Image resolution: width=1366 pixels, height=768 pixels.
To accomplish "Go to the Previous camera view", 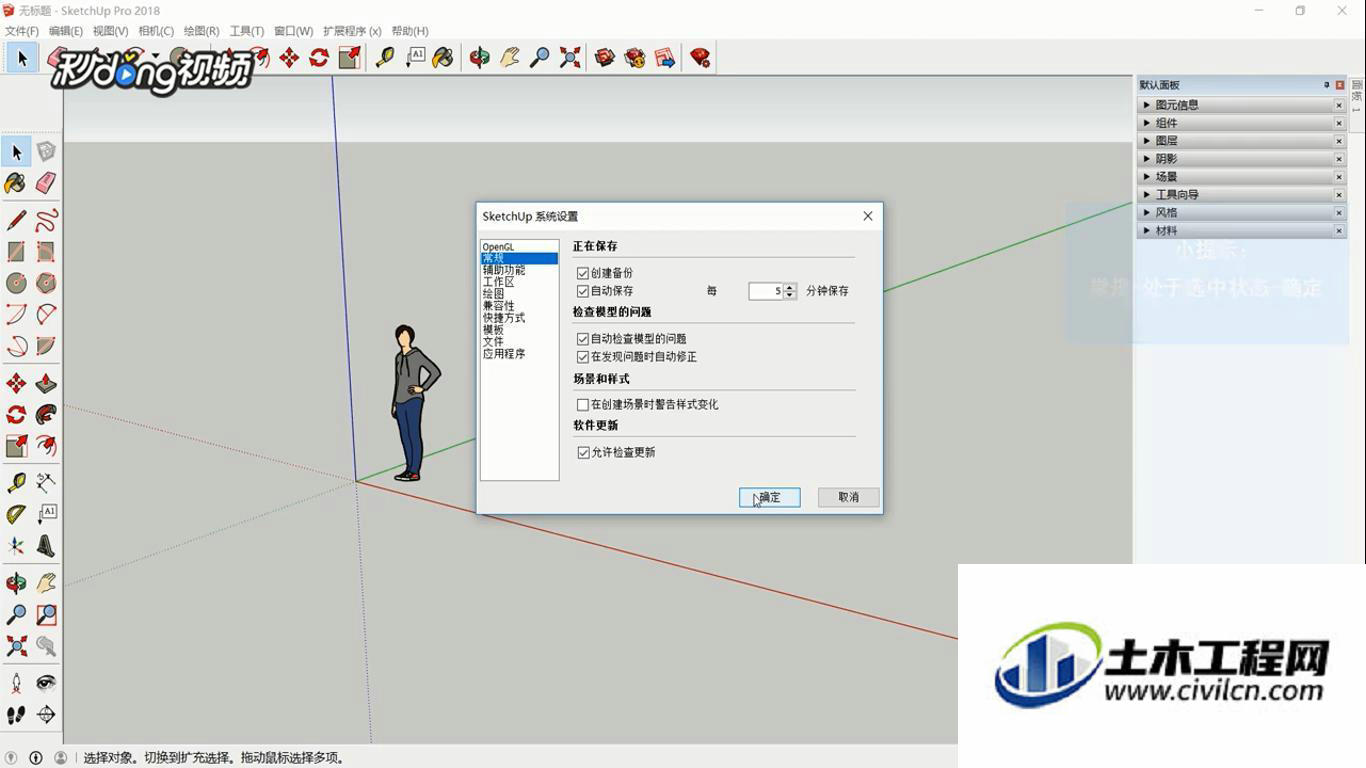I will 46,646.
